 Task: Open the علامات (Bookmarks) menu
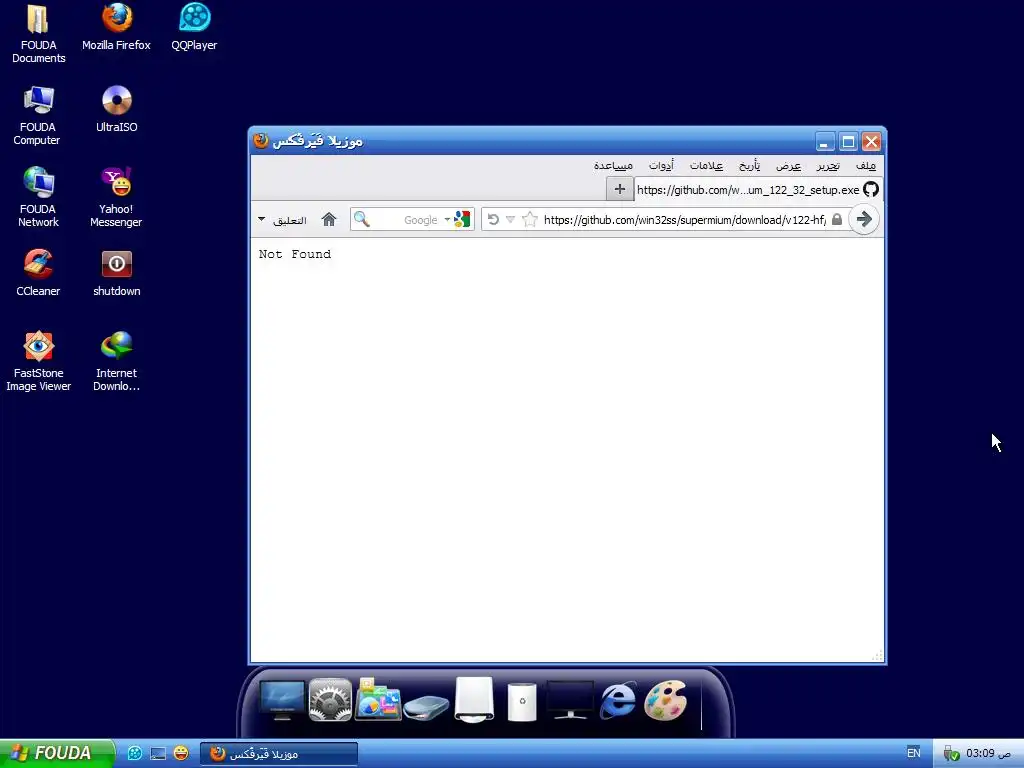coord(706,166)
